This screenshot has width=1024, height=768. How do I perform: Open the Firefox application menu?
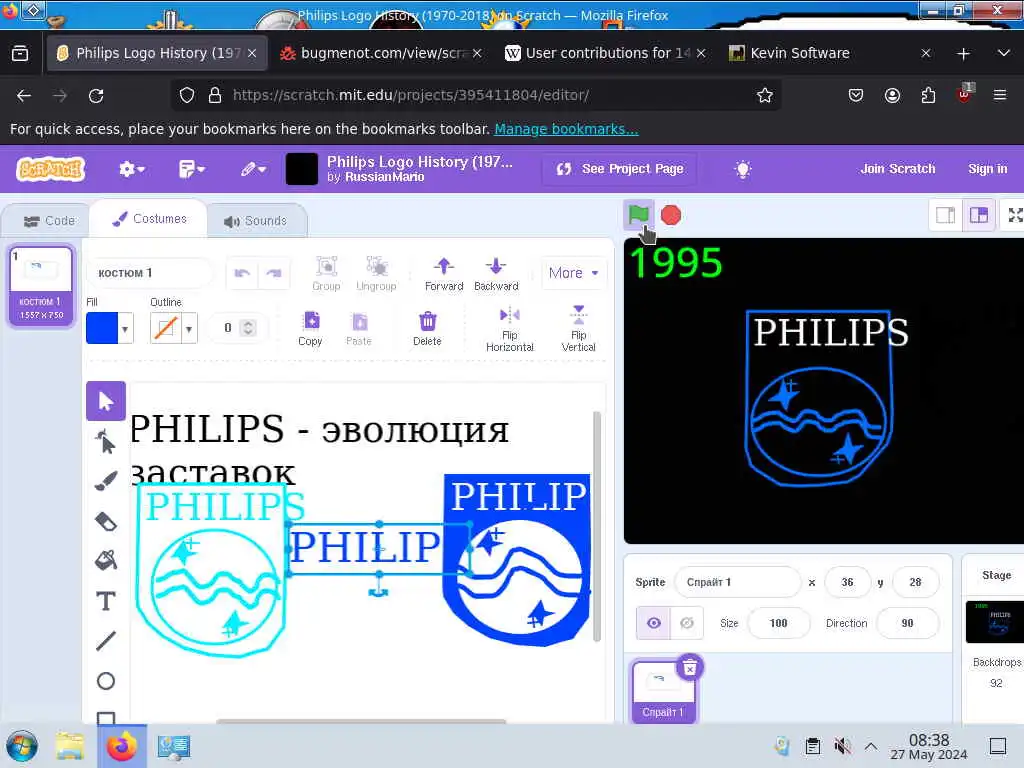(999, 95)
